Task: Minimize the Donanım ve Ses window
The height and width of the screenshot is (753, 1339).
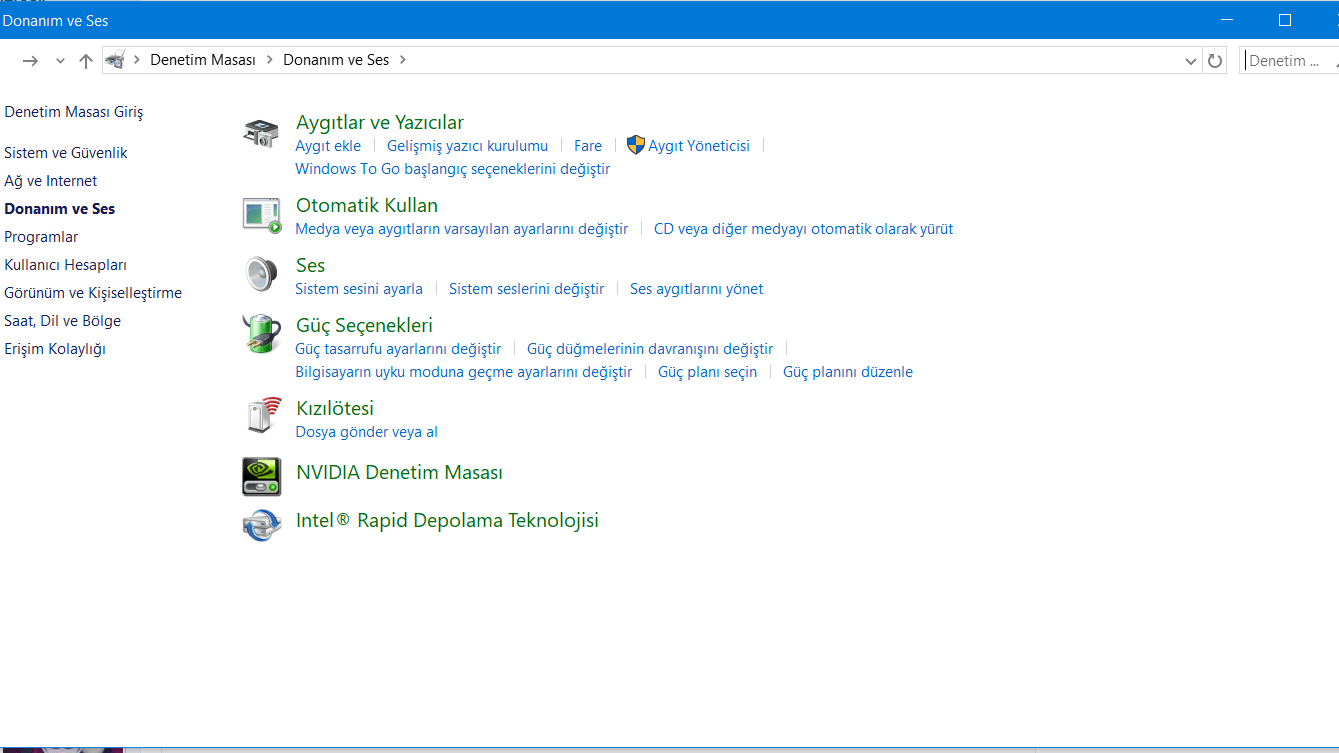Action: 1228,20
